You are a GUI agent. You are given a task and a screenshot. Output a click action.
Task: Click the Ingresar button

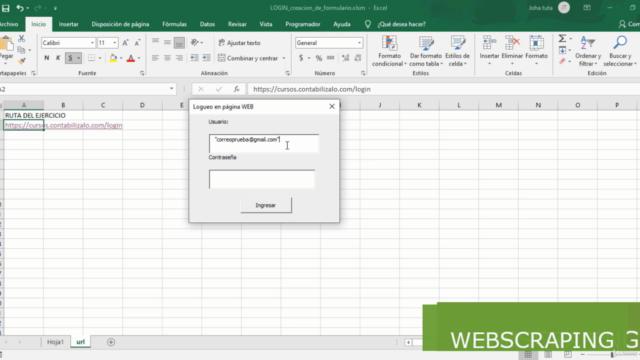pyautogui.click(x=266, y=205)
